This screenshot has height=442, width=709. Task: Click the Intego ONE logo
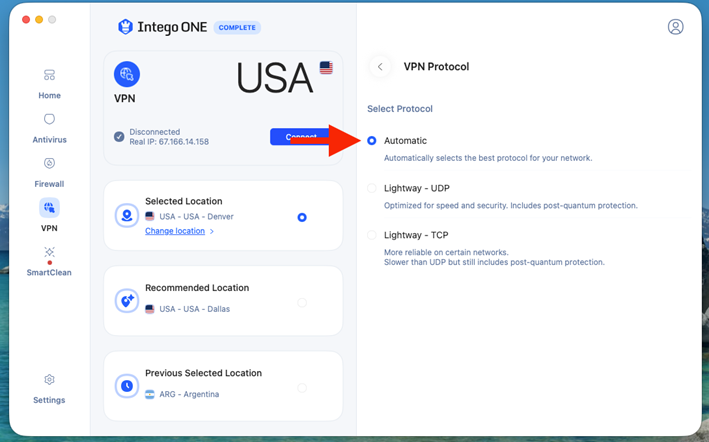(x=163, y=27)
